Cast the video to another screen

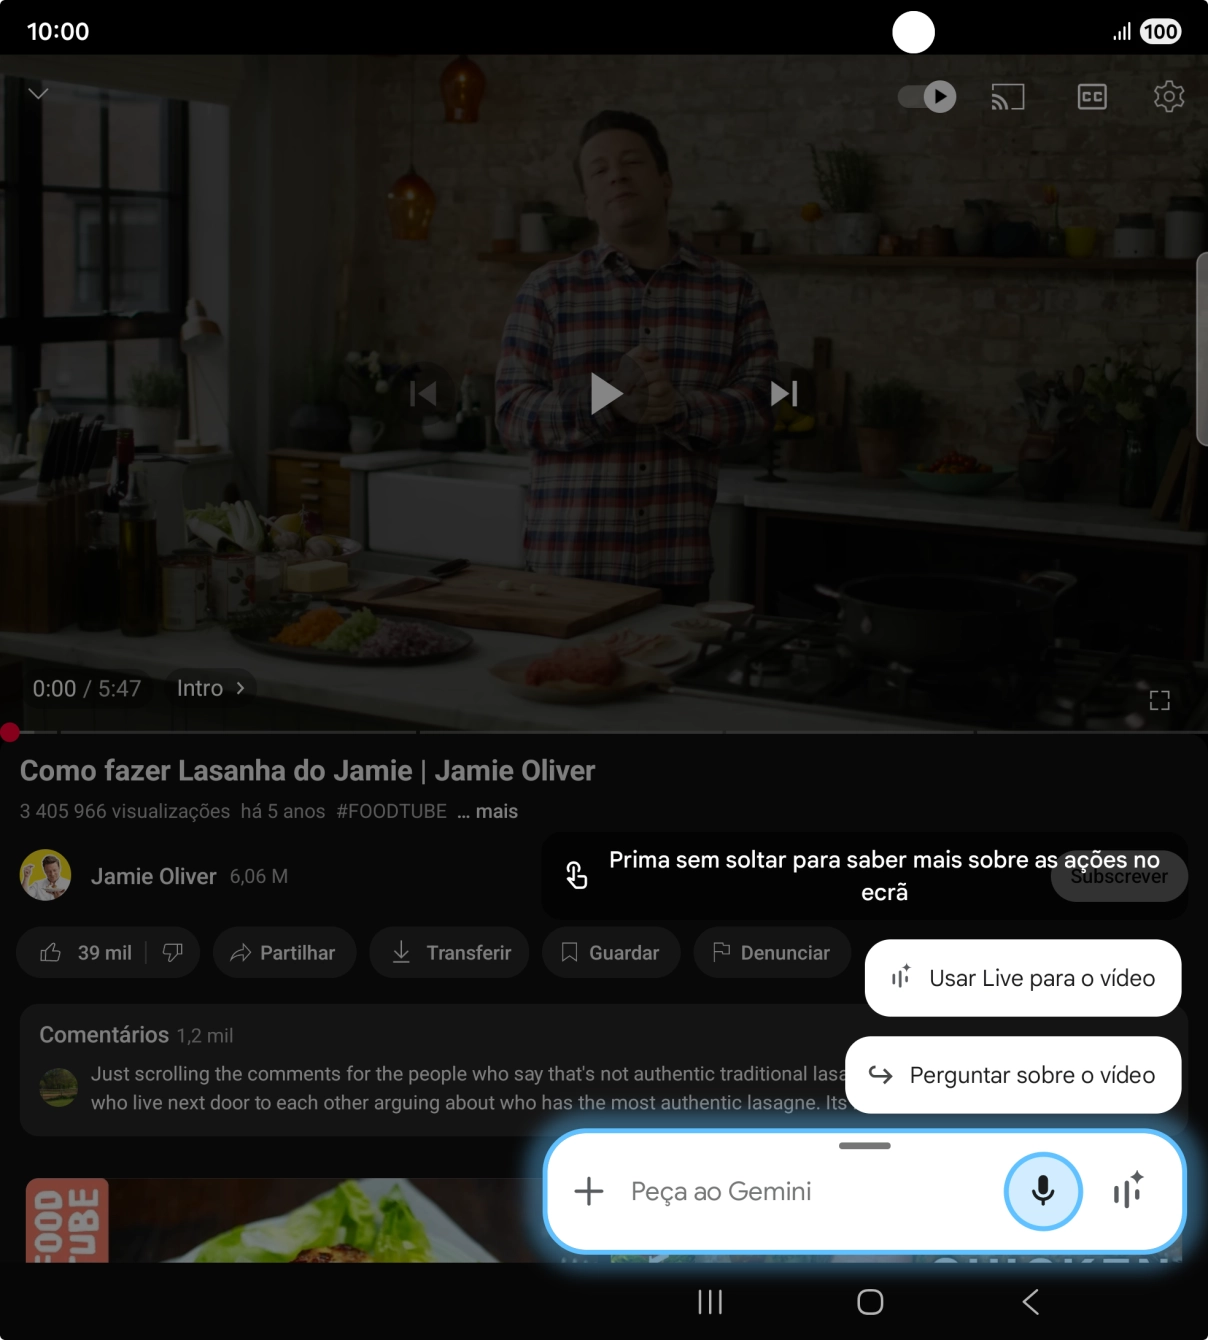[x=1008, y=96]
